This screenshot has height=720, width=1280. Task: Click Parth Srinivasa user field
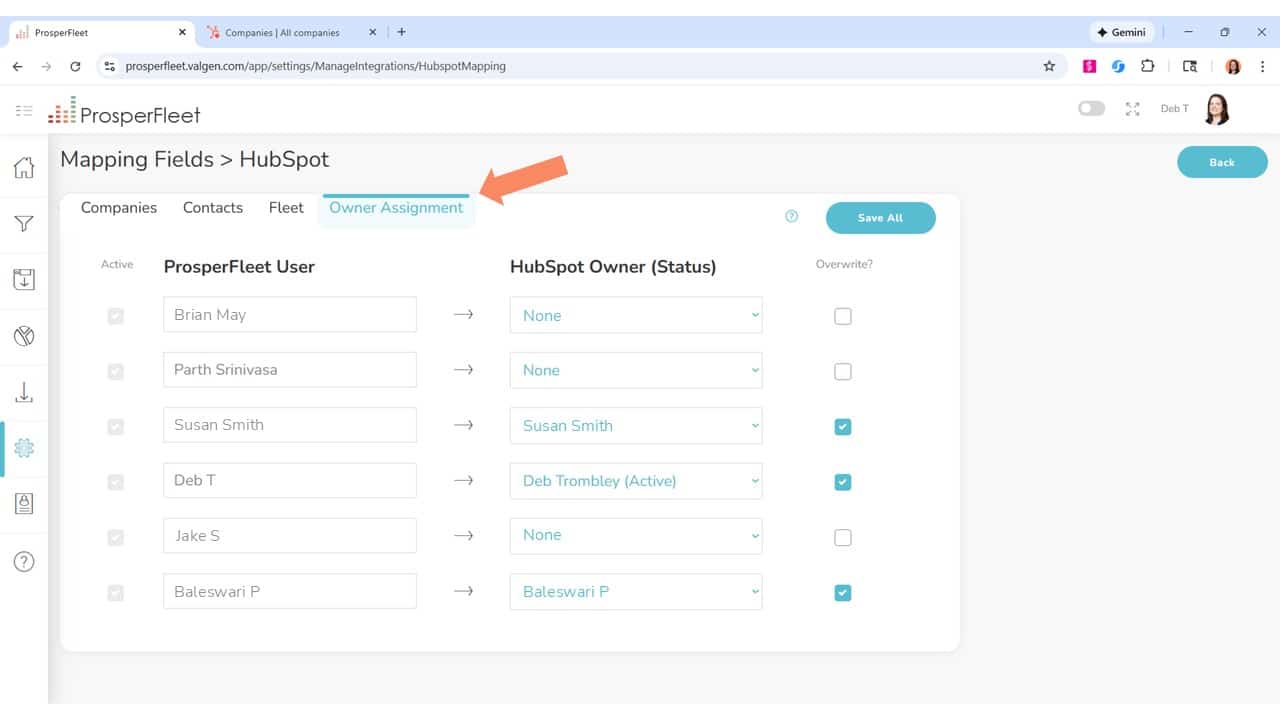(290, 369)
